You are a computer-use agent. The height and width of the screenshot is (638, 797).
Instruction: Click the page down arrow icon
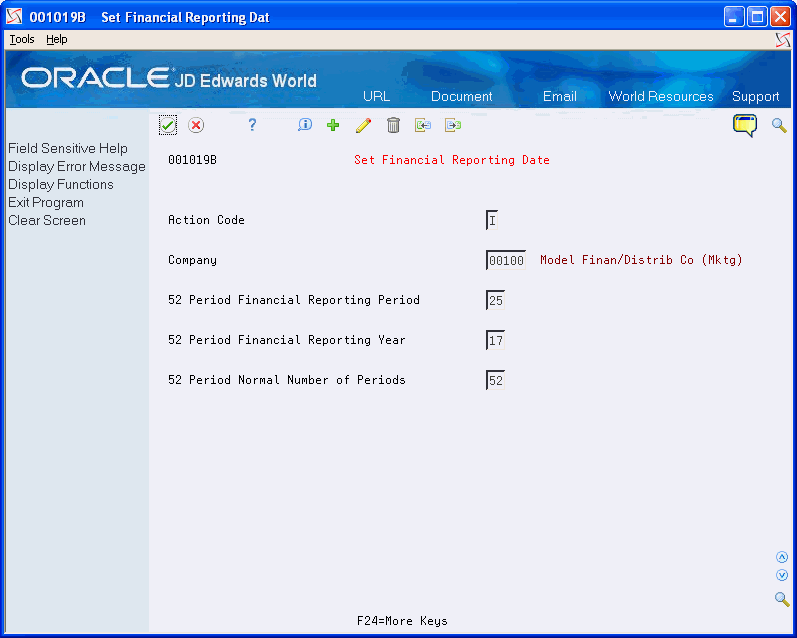click(x=782, y=575)
